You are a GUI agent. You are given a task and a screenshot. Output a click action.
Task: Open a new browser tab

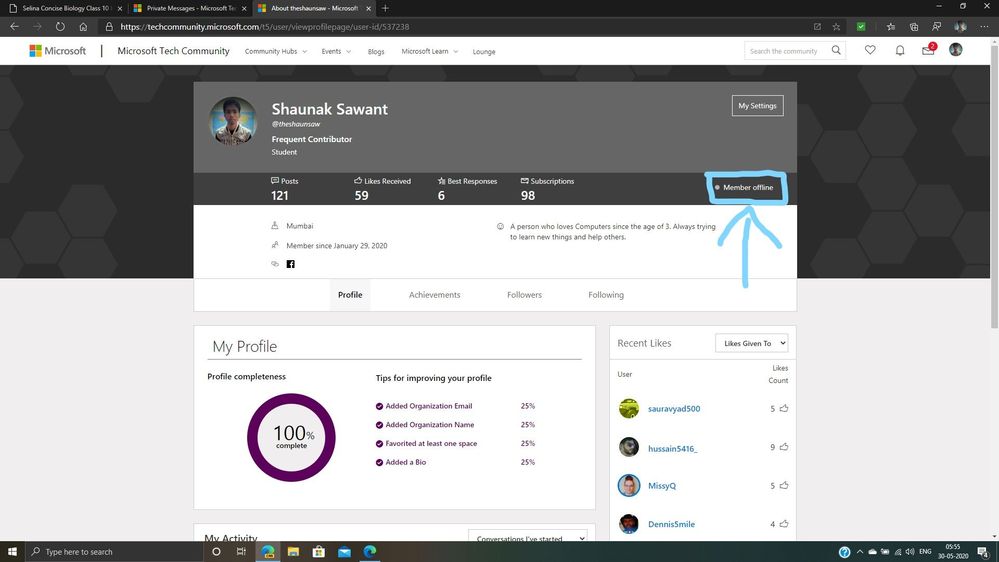coord(385,8)
